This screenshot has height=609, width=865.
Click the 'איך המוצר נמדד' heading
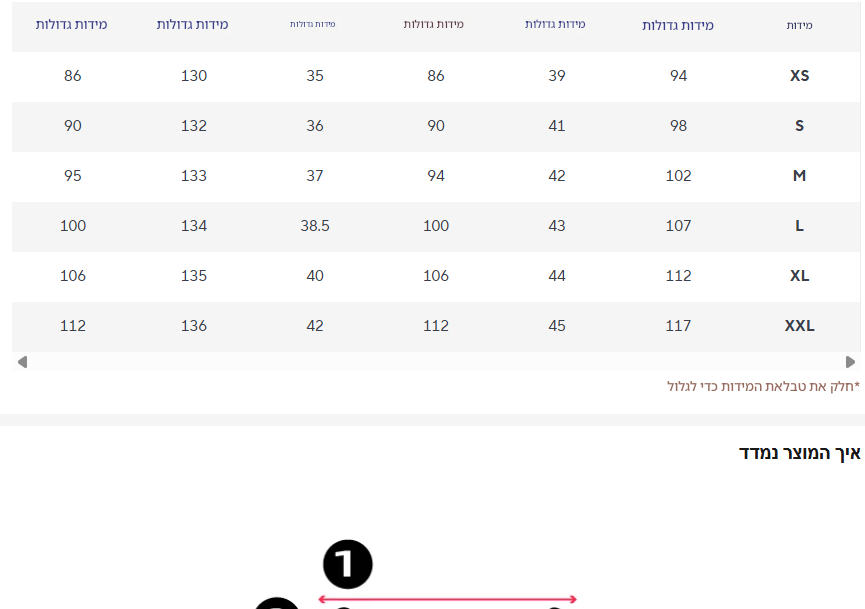coord(799,454)
